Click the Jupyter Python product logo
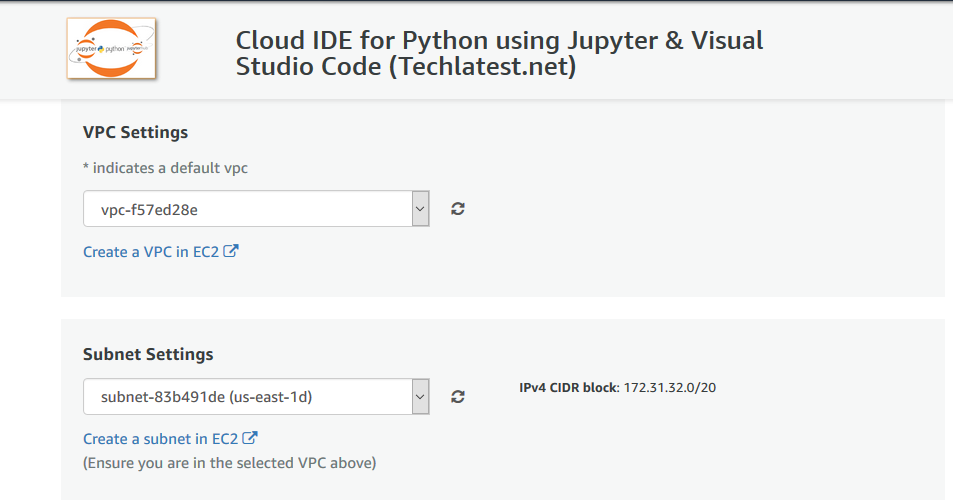This screenshot has width=953, height=500. click(x=111, y=49)
